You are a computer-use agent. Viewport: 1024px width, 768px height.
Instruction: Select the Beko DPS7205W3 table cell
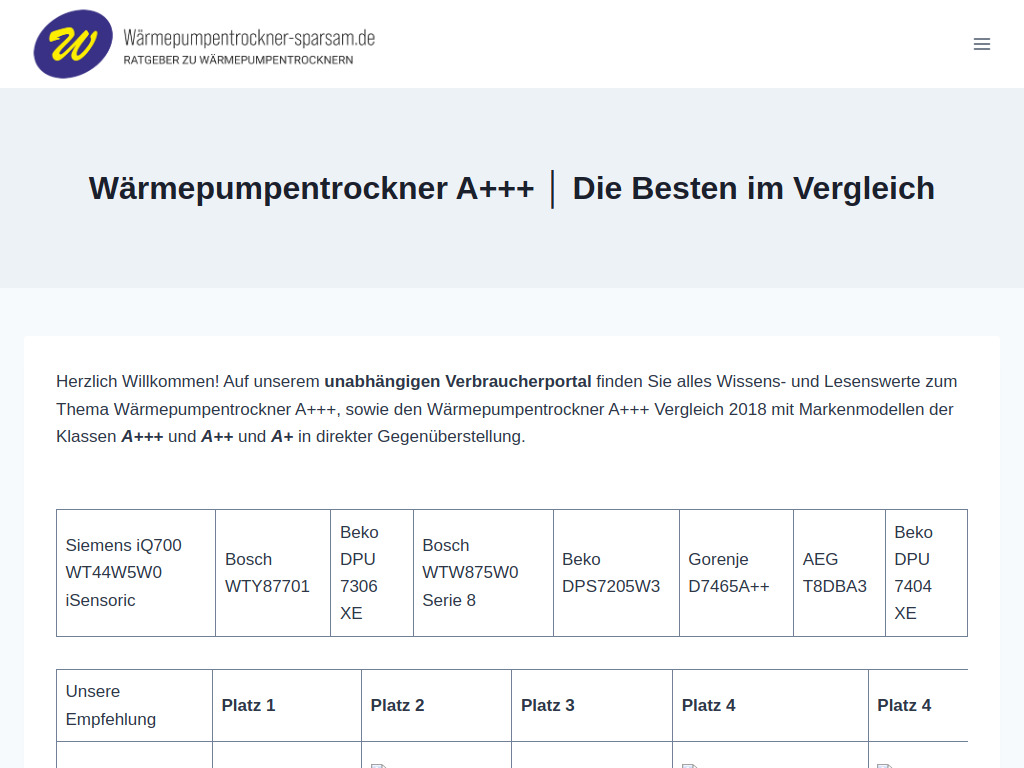[616, 573]
